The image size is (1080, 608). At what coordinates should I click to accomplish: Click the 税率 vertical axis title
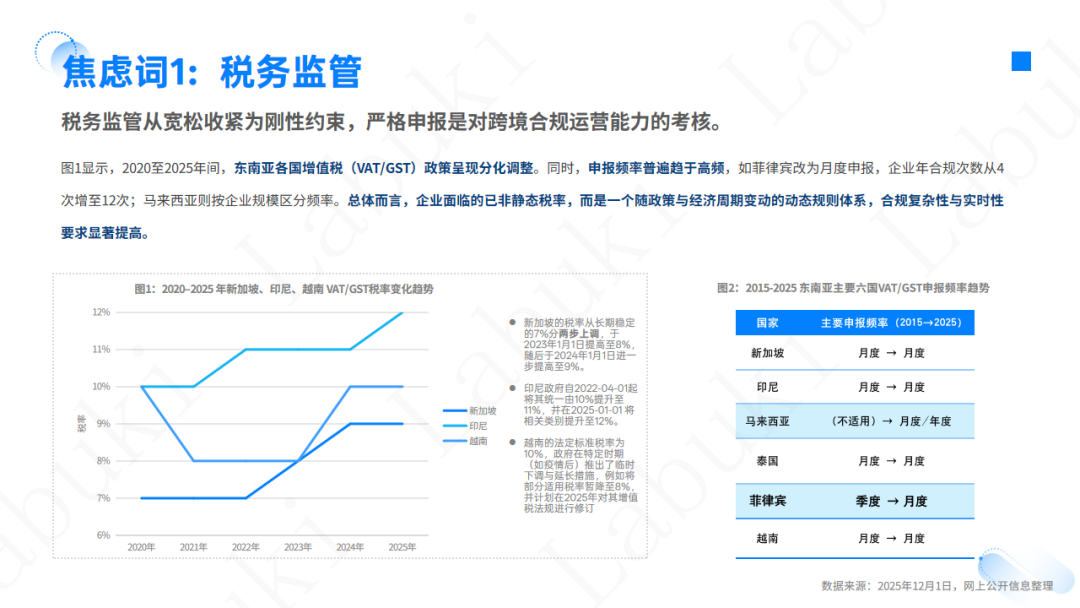(x=82, y=423)
